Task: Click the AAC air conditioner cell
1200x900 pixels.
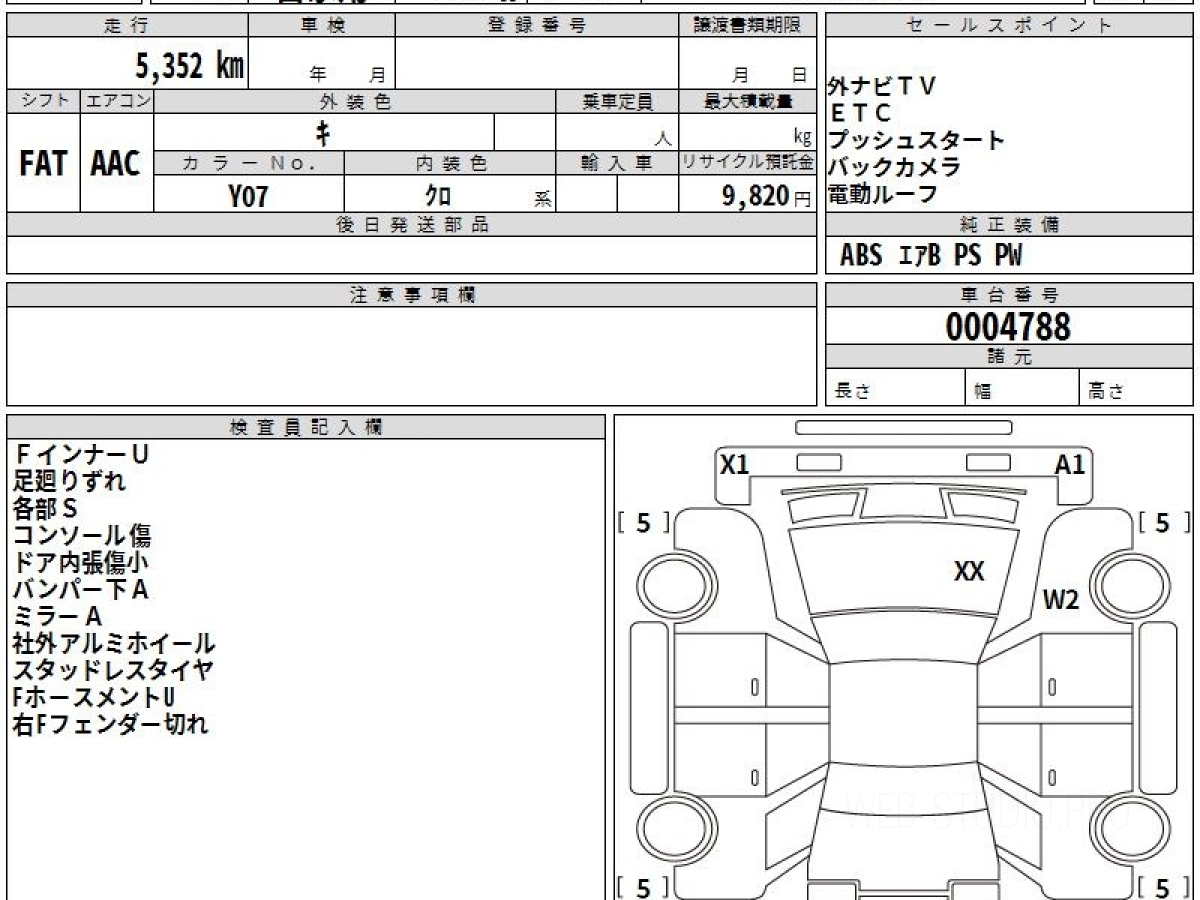Action: click(x=116, y=164)
